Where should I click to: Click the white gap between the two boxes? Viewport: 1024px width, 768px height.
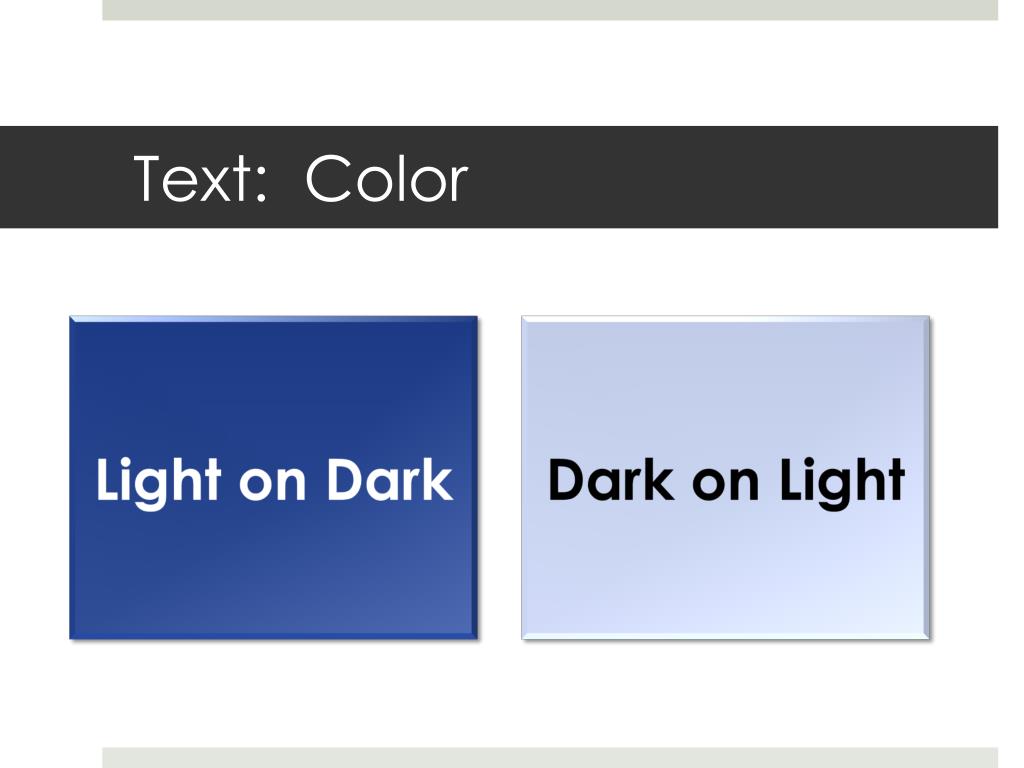[x=500, y=477]
